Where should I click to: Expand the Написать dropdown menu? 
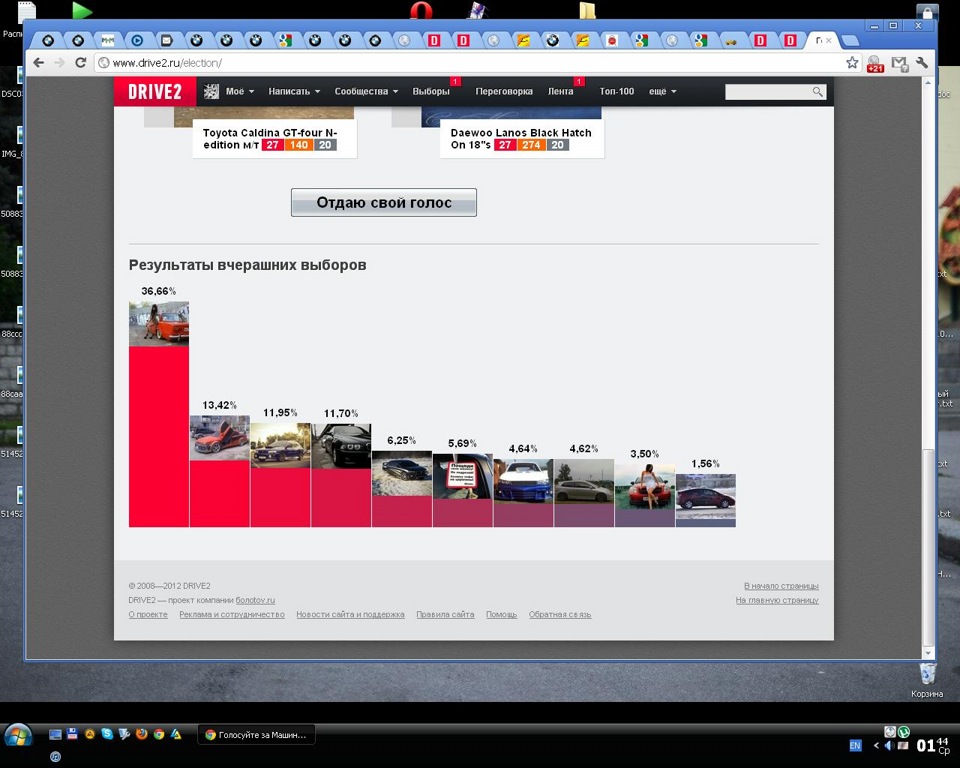point(294,91)
